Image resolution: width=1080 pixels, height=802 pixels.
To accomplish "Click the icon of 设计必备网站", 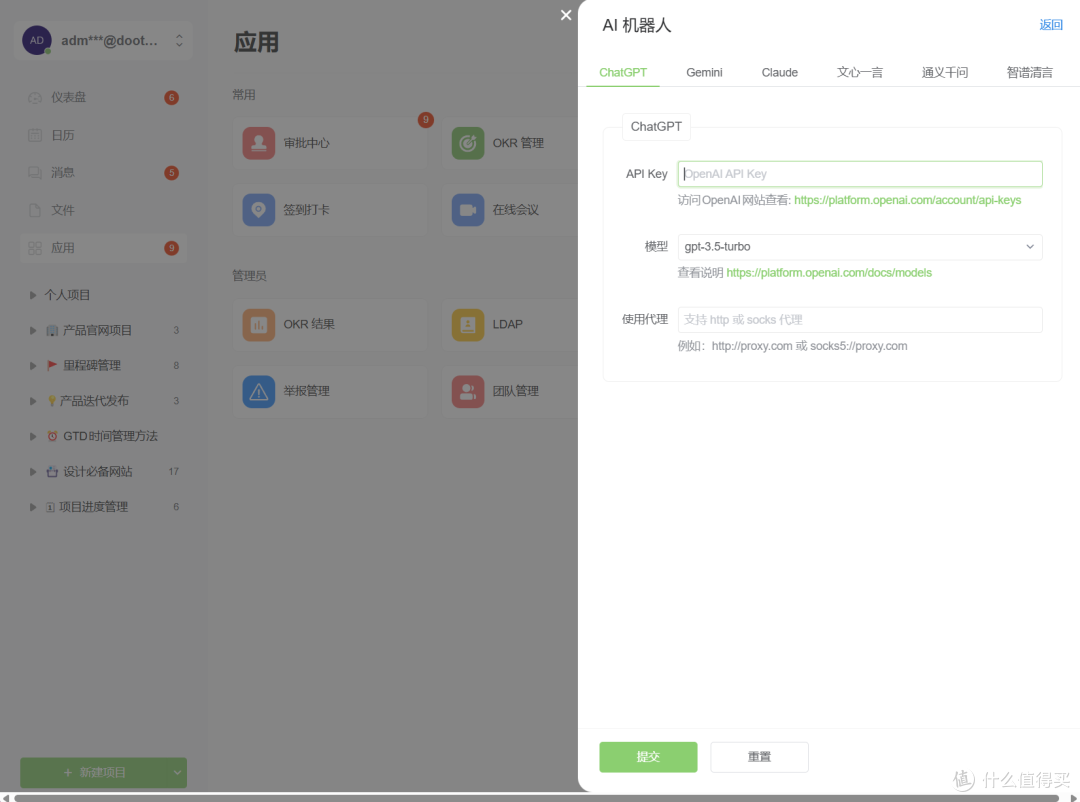I will (x=52, y=471).
